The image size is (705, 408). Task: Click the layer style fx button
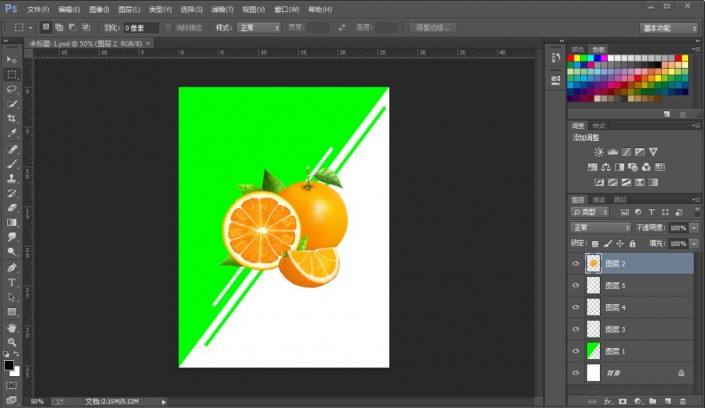pyautogui.click(x=607, y=401)
